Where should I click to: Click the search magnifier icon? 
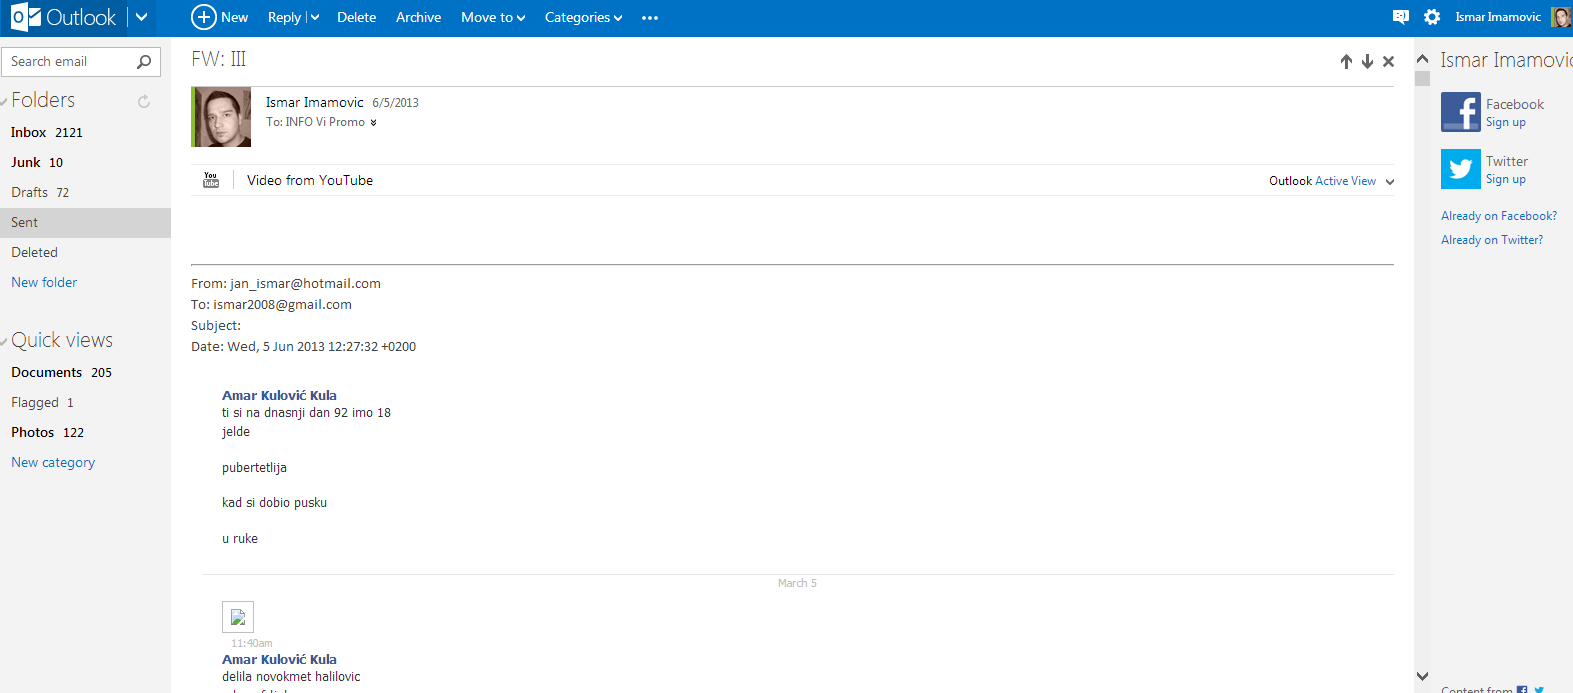click(x=144, y=62)
